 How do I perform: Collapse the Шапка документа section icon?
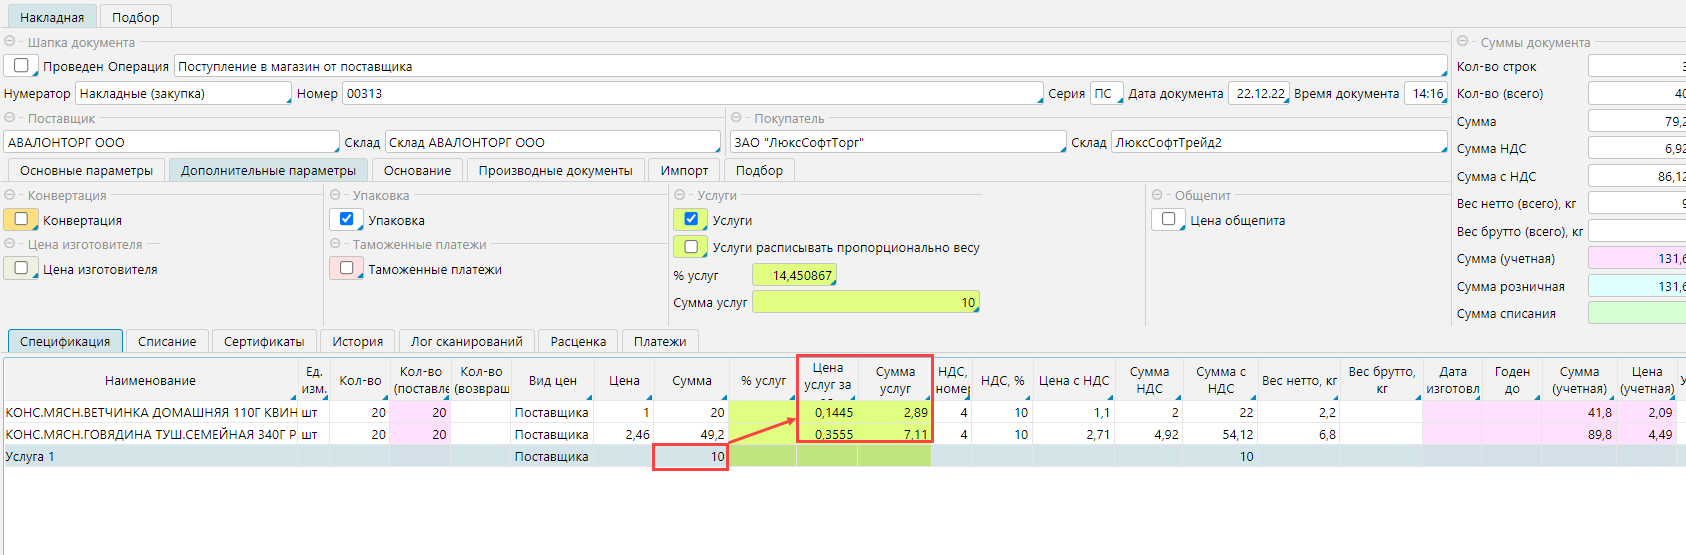click(x=10, y=42)
